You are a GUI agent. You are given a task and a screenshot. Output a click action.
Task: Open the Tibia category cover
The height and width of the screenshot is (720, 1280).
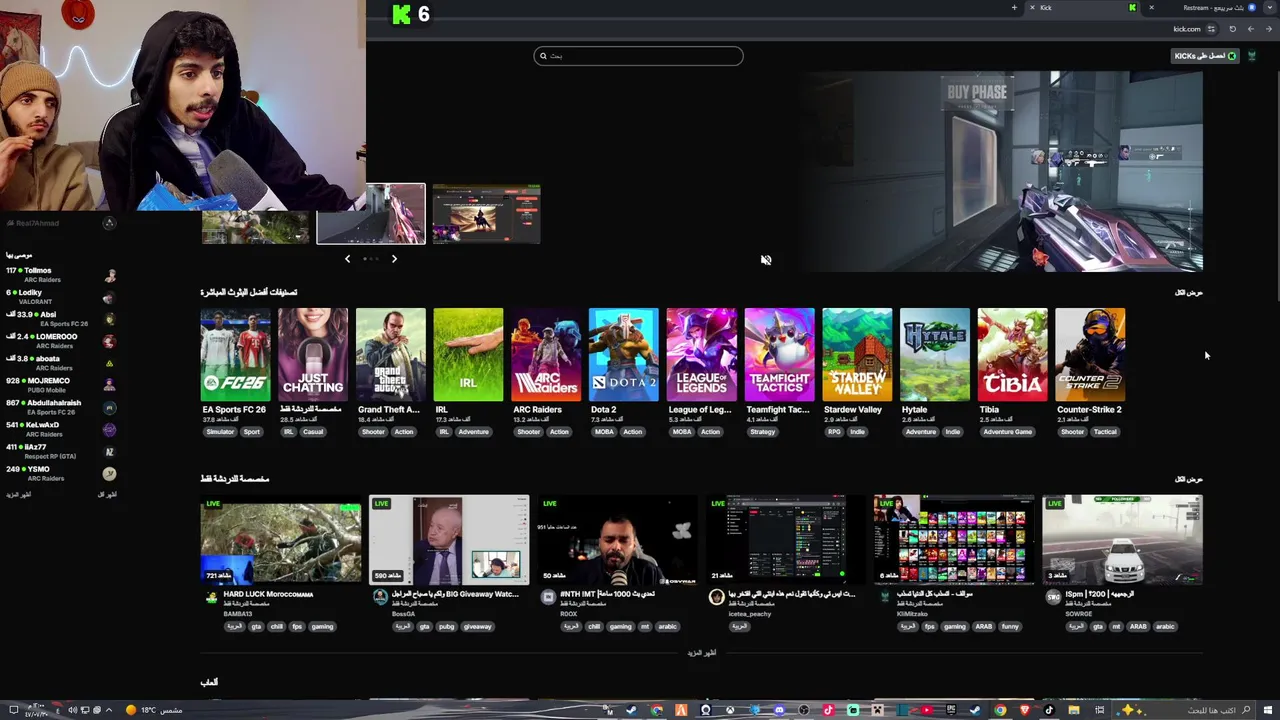[x=1012, y=355]
